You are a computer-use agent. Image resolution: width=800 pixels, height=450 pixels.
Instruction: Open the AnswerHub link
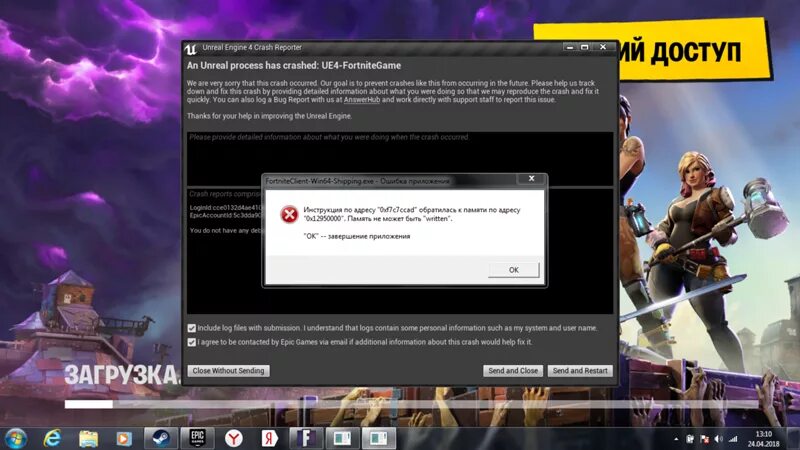tap(362, 100)
